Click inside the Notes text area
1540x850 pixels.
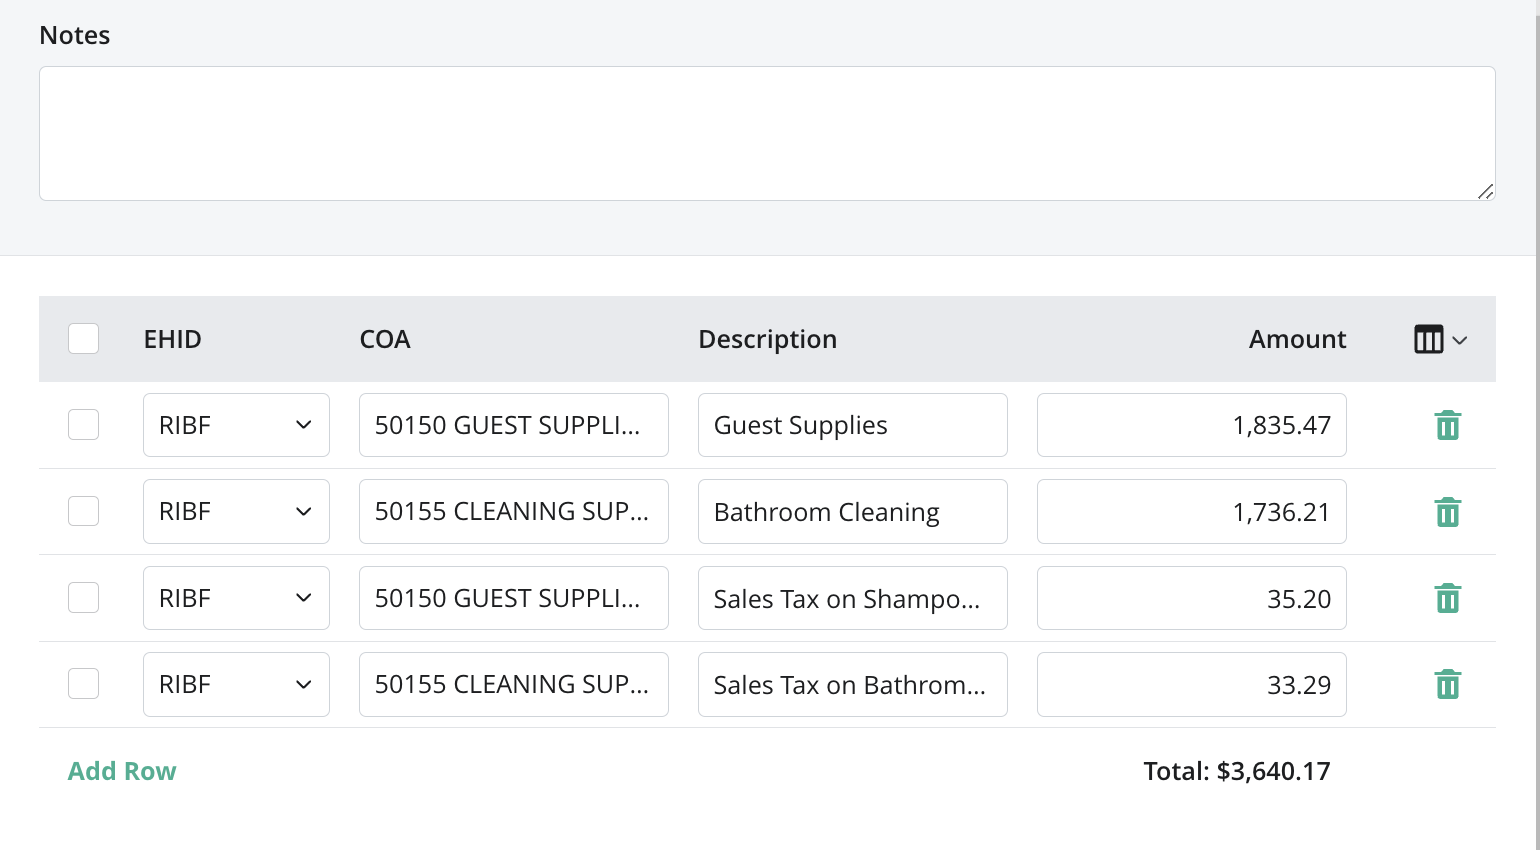pos(767,133)
